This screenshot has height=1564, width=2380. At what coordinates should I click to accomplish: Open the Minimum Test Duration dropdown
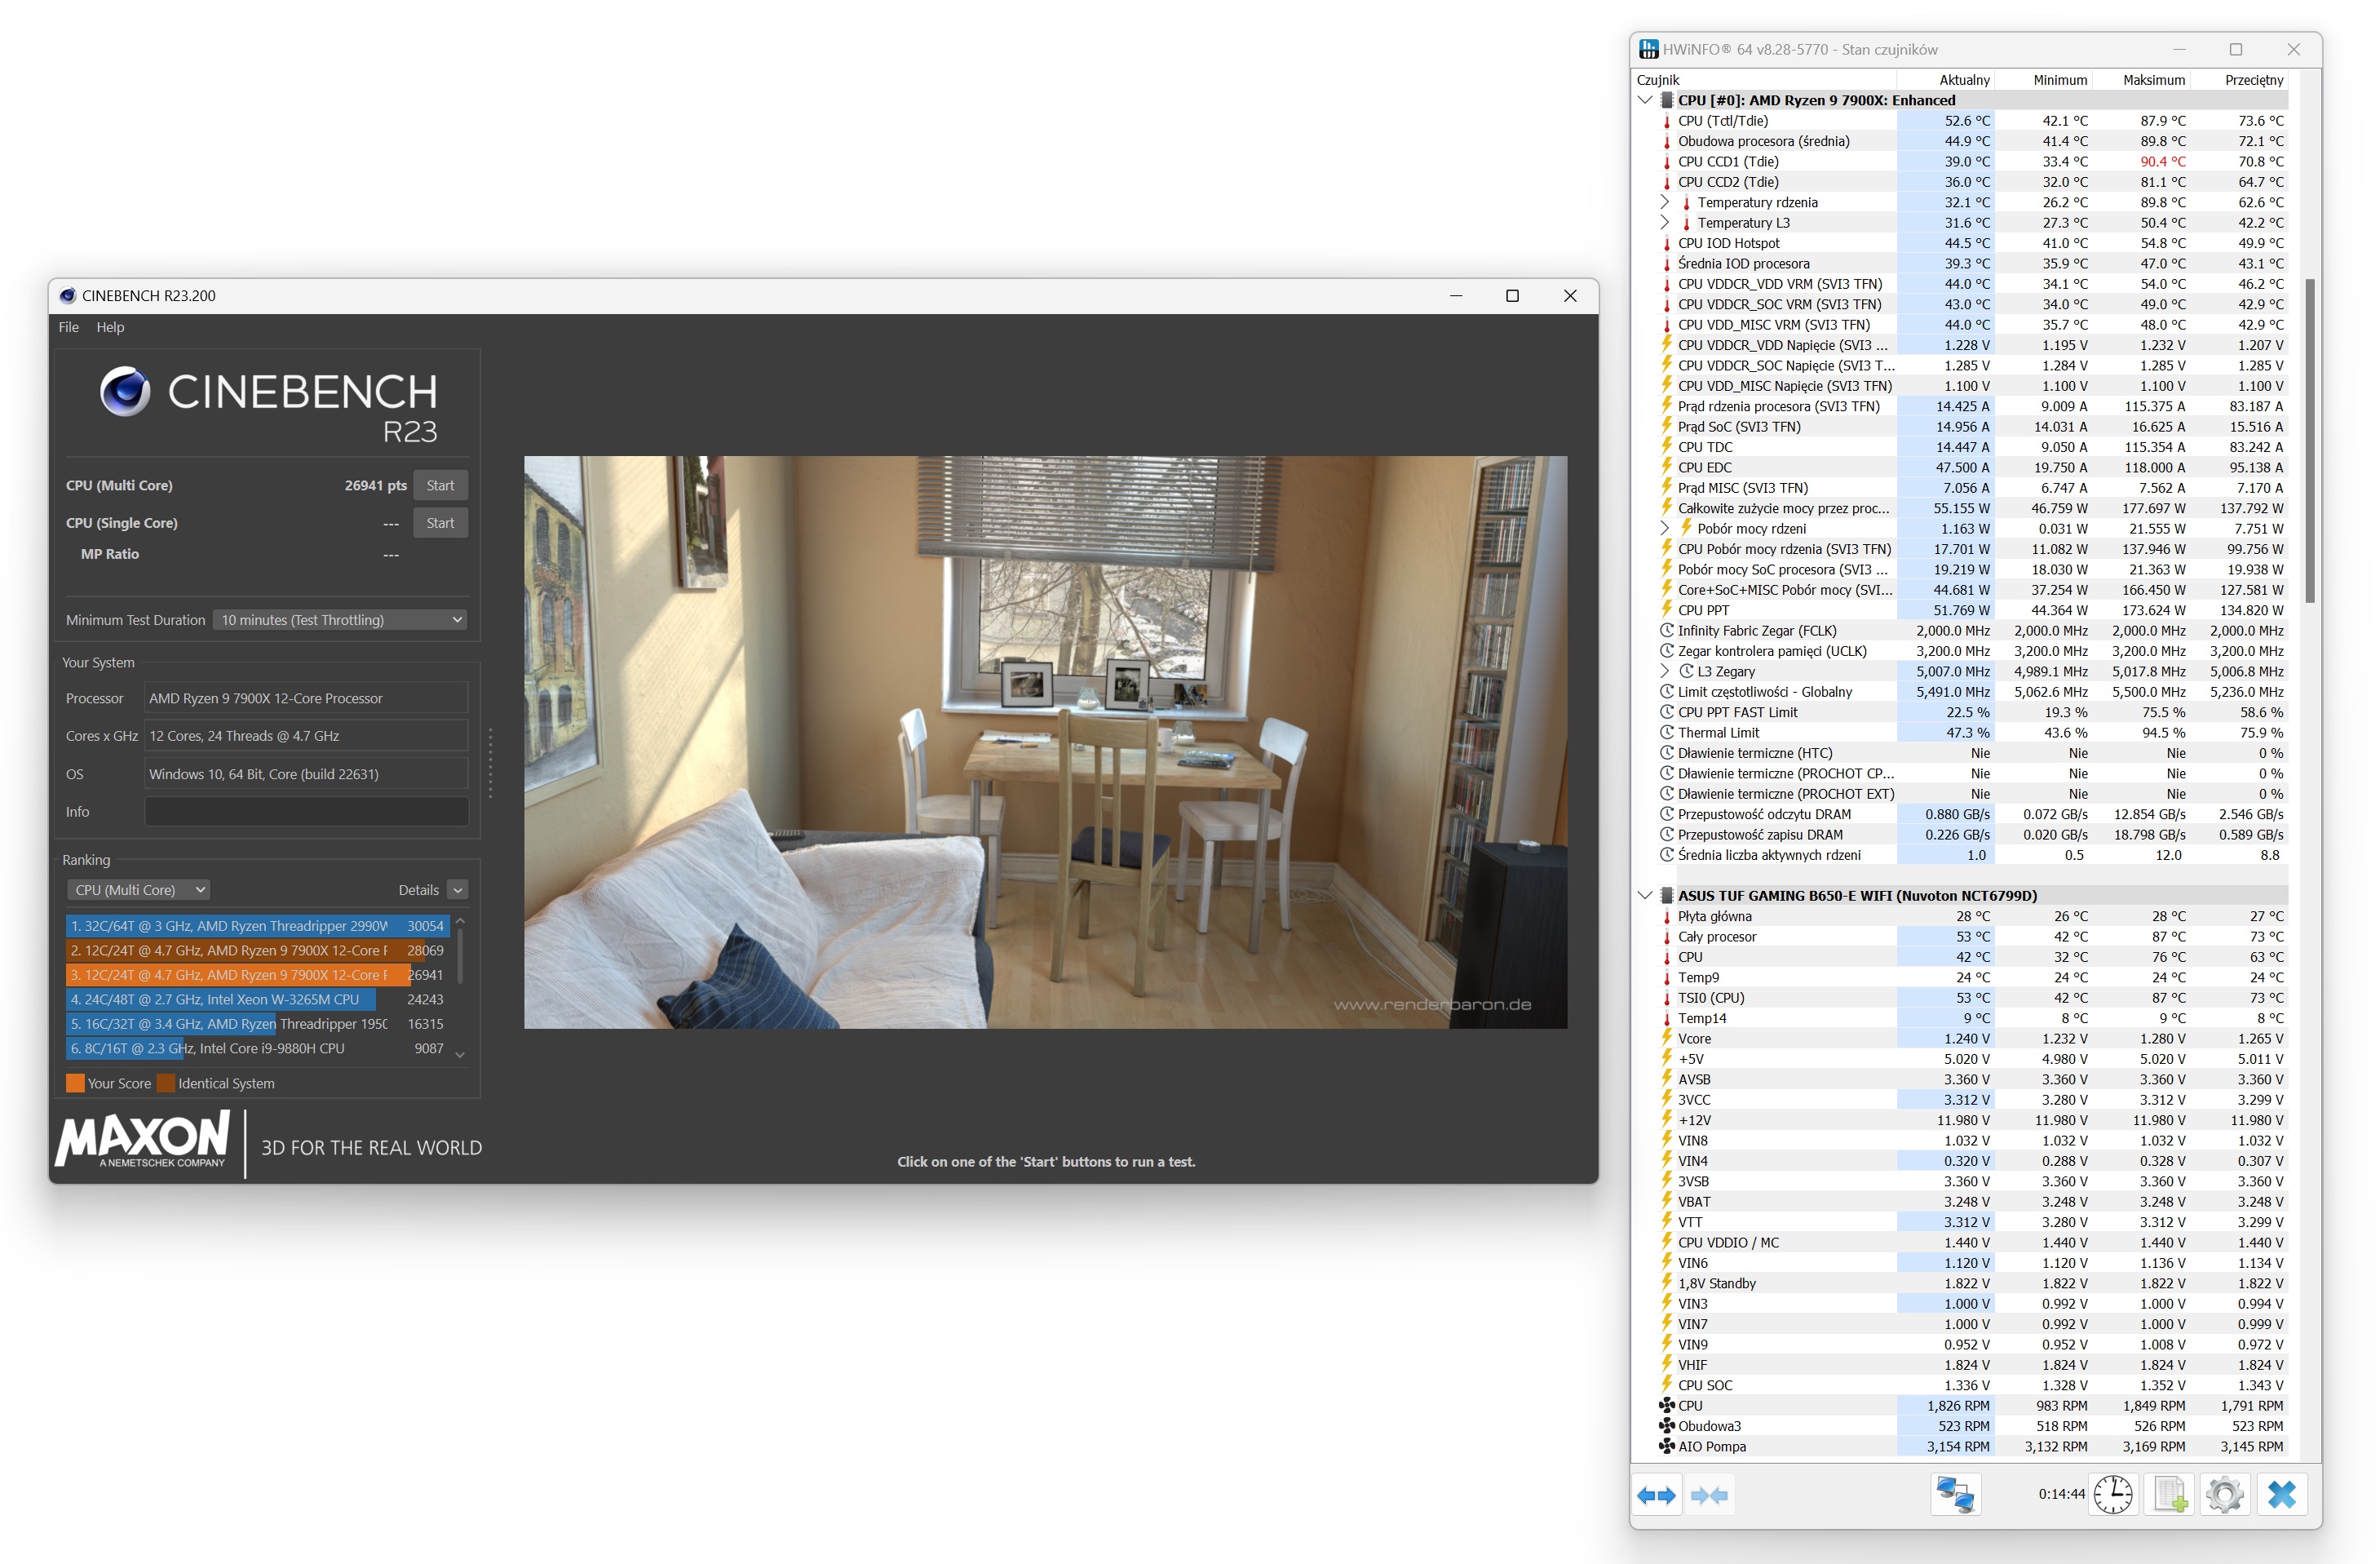click(x=342, y=620)
